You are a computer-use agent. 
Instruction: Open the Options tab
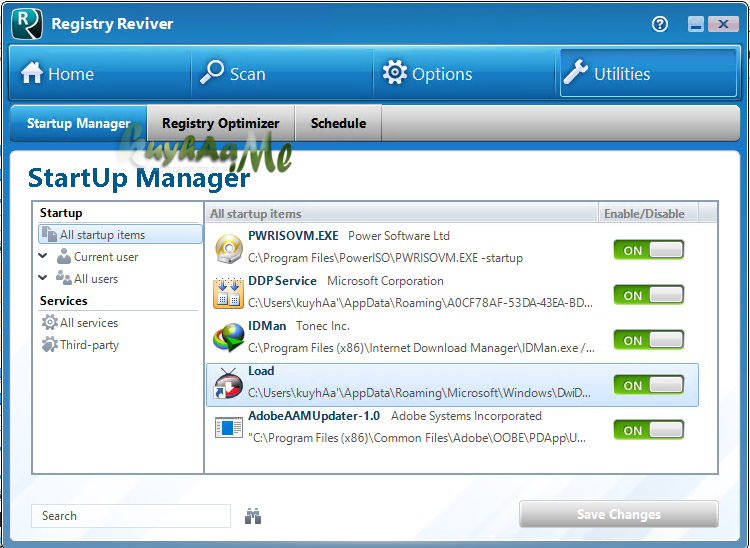464,73
